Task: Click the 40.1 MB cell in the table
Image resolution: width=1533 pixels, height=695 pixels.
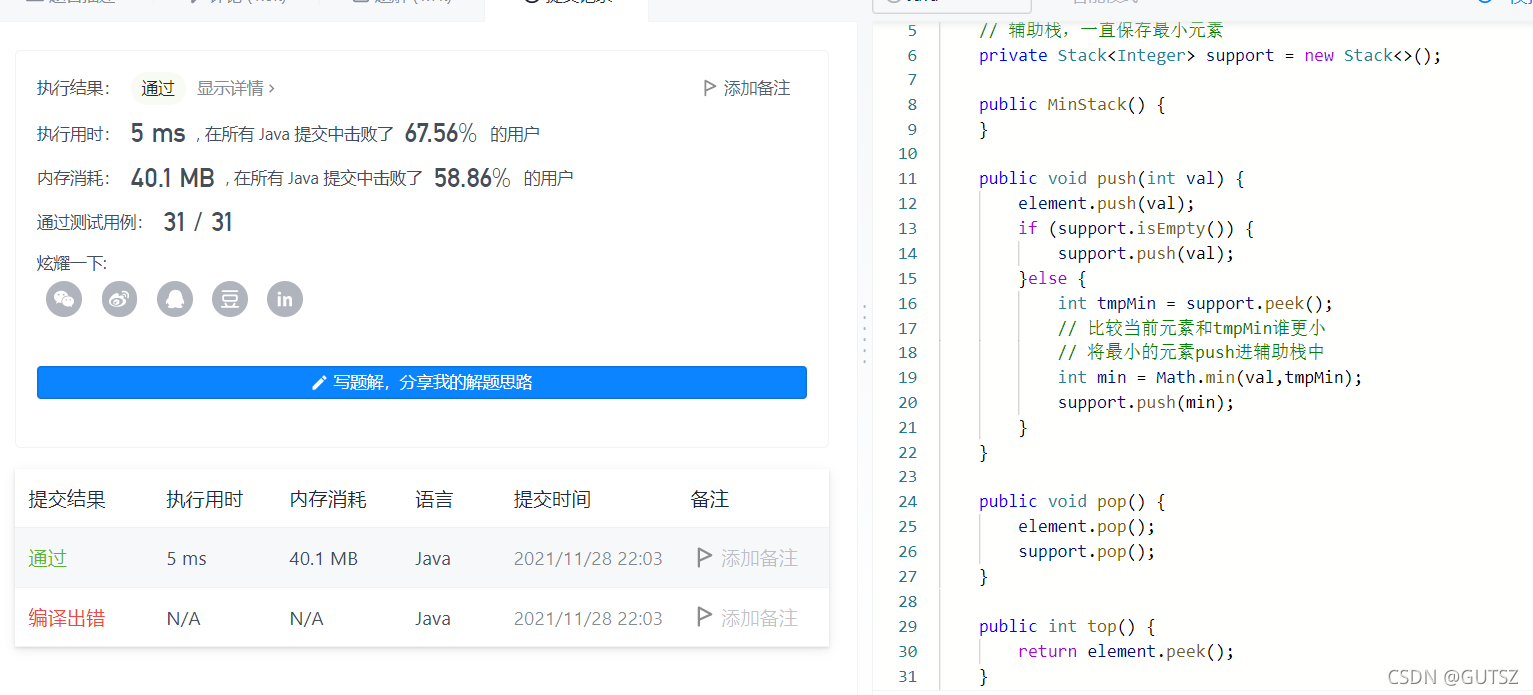Action: pos(323,558)
